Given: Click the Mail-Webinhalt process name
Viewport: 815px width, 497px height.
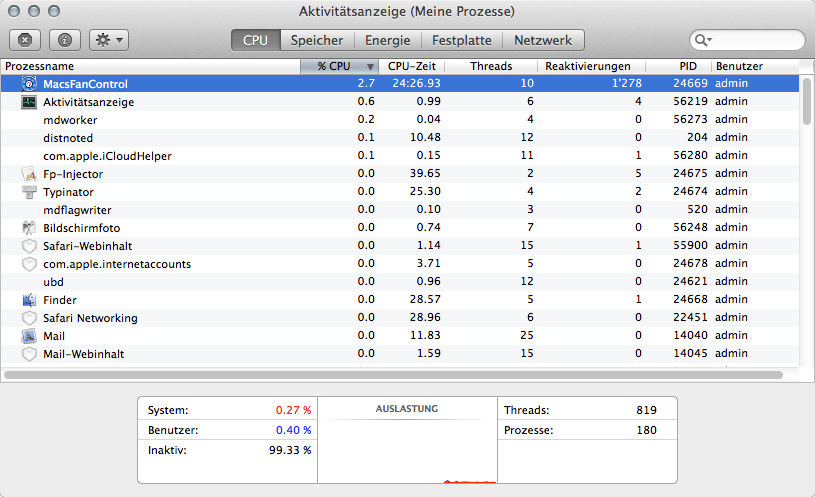Looking at the screenshot, I should 84,354.
